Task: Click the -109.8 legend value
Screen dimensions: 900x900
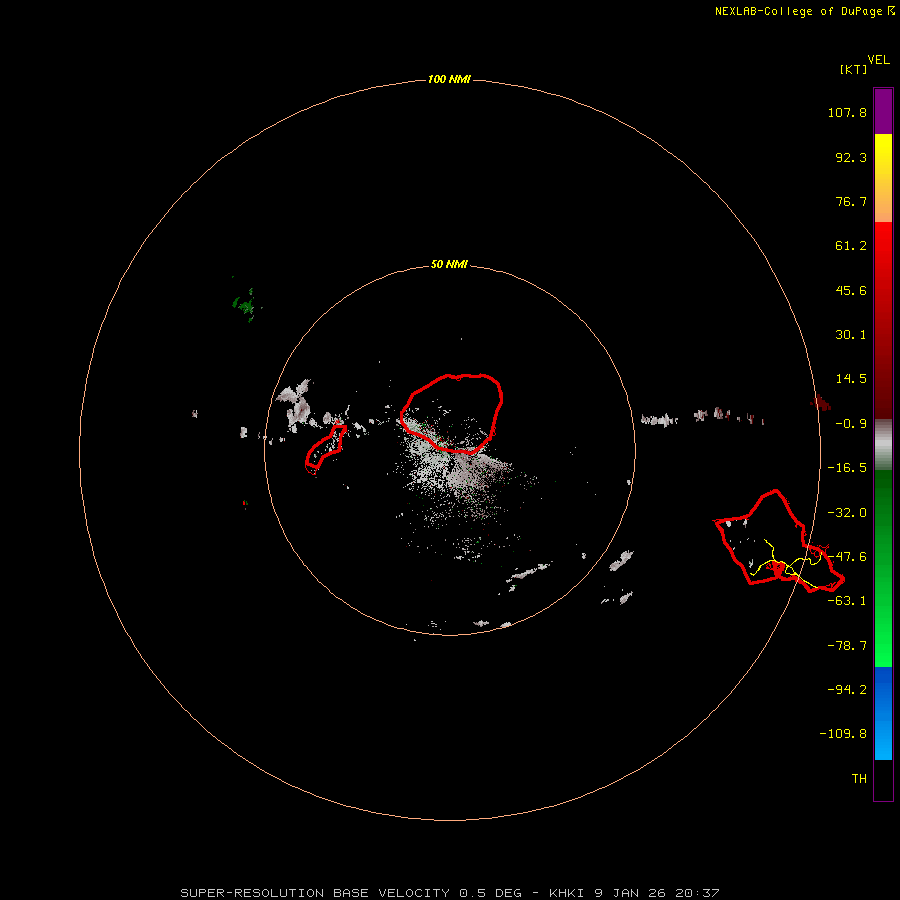Action: click(843, 734)
